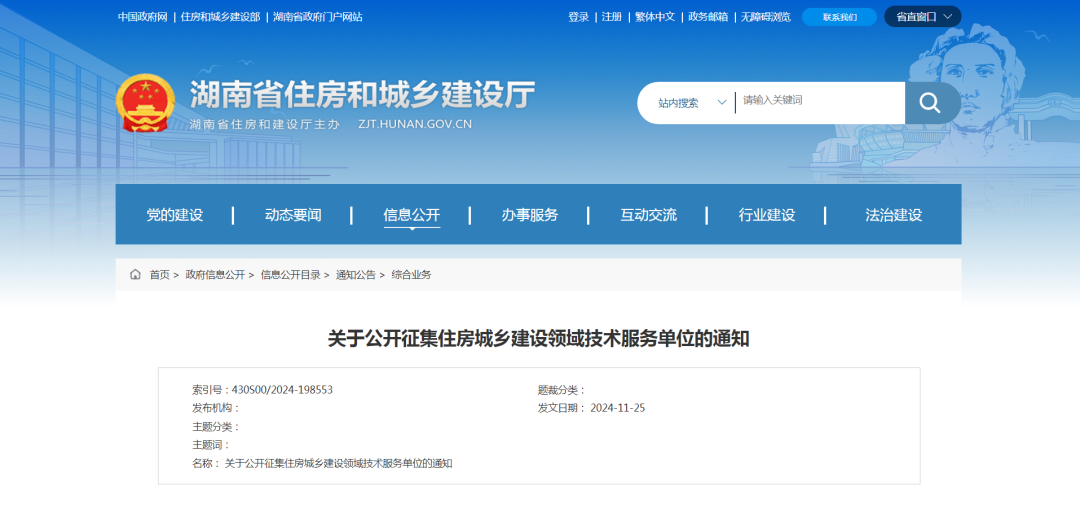Click the index number 430S00/2024-198553
The width and height of the screenshot is (1080, 512).
(282, 390)
